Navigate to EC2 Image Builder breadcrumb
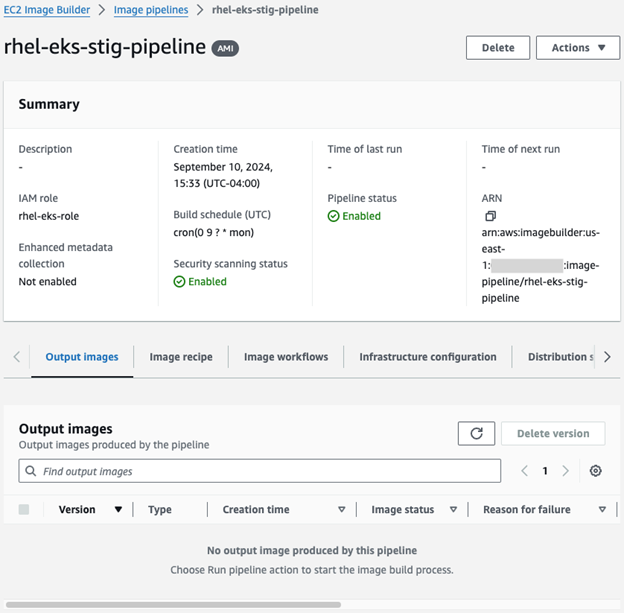 click(x=47, y=10)
